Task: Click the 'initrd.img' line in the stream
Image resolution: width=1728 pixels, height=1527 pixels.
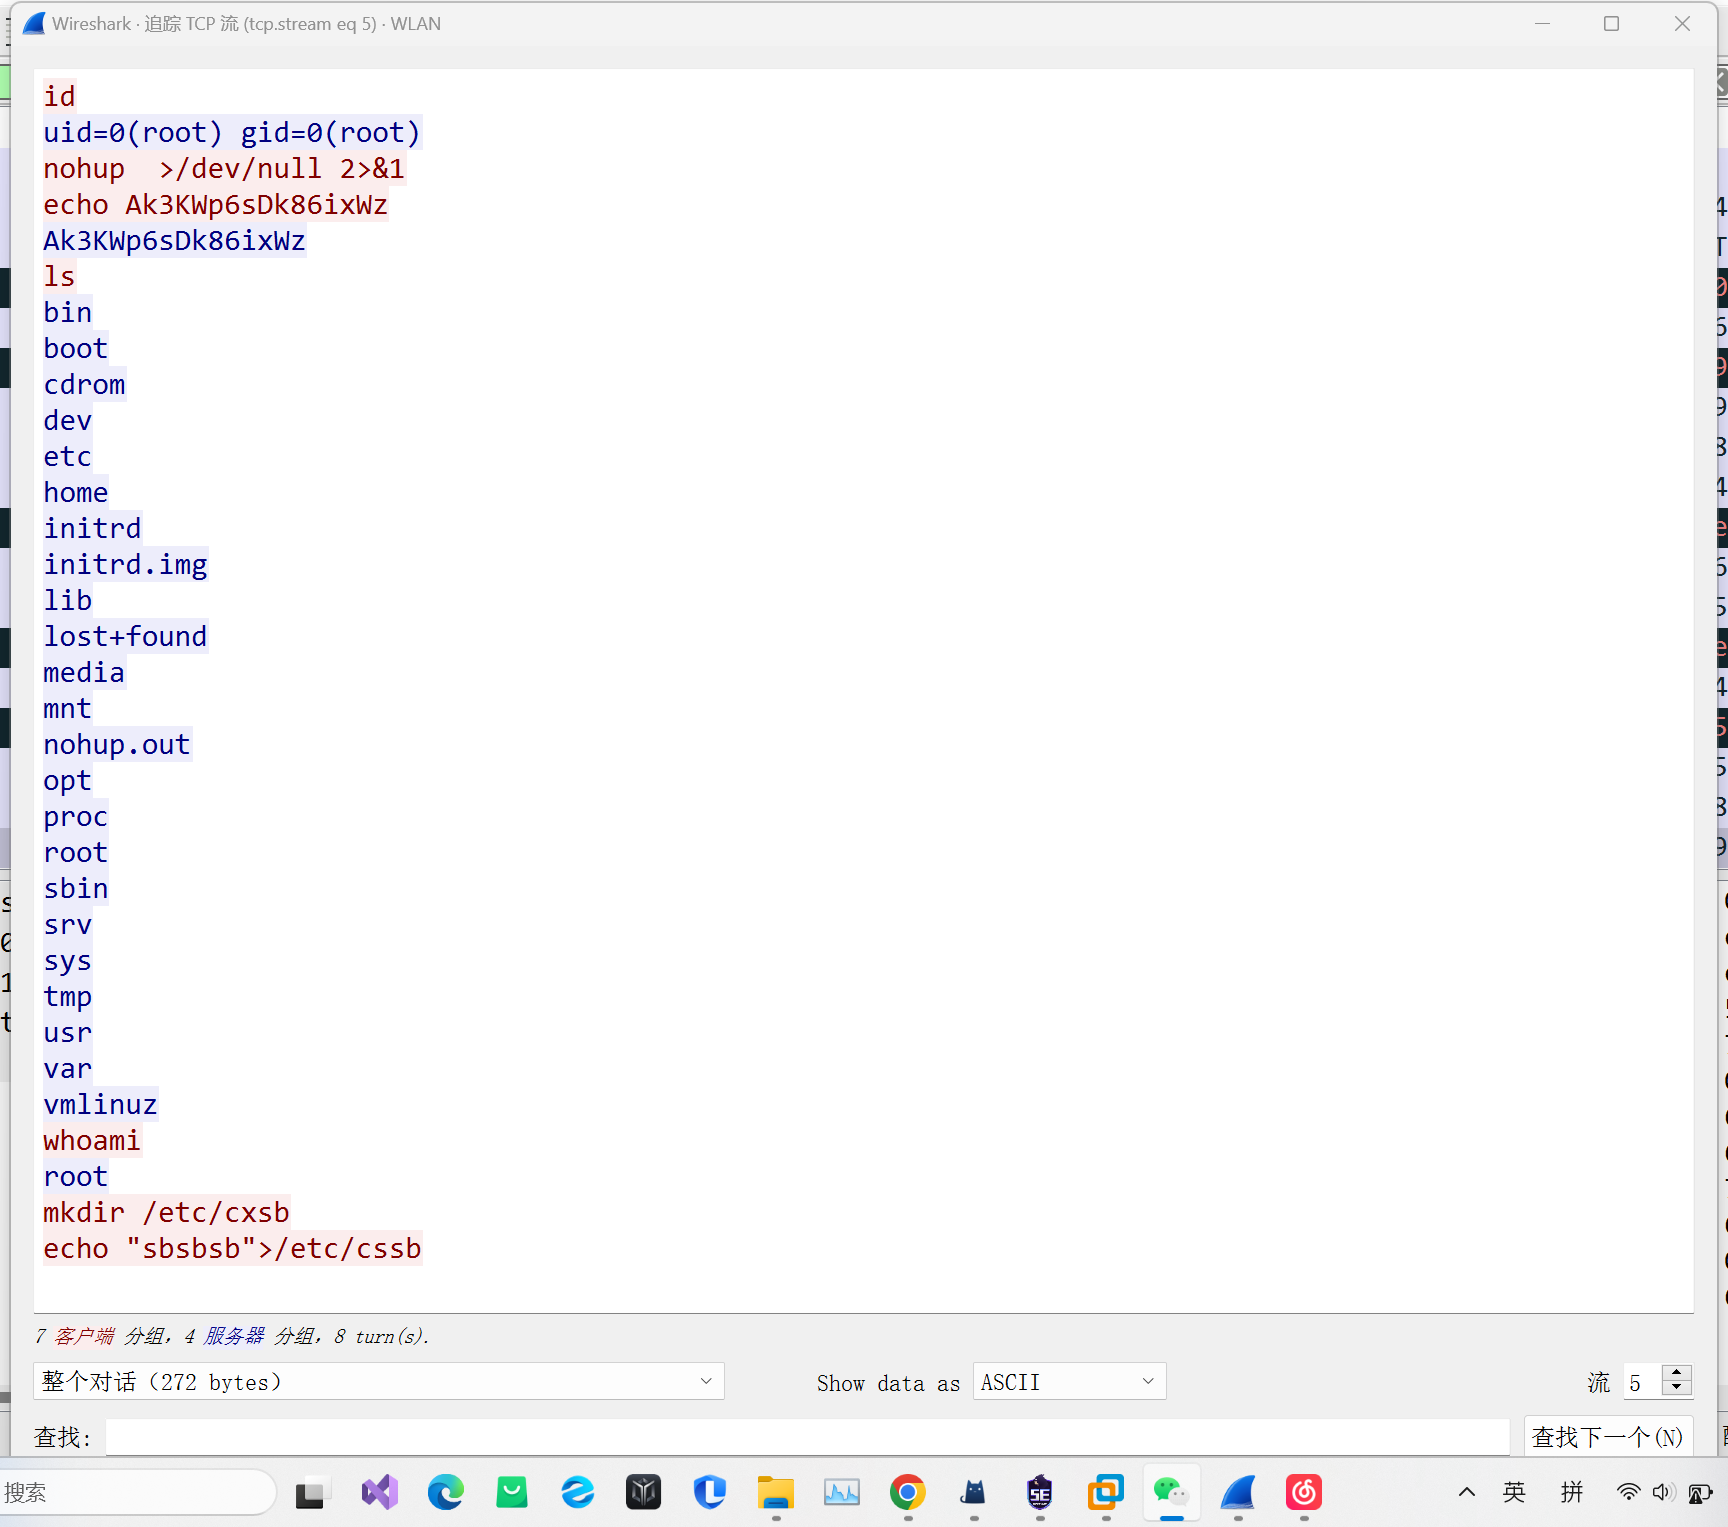Action: click(x=125, y=564)
